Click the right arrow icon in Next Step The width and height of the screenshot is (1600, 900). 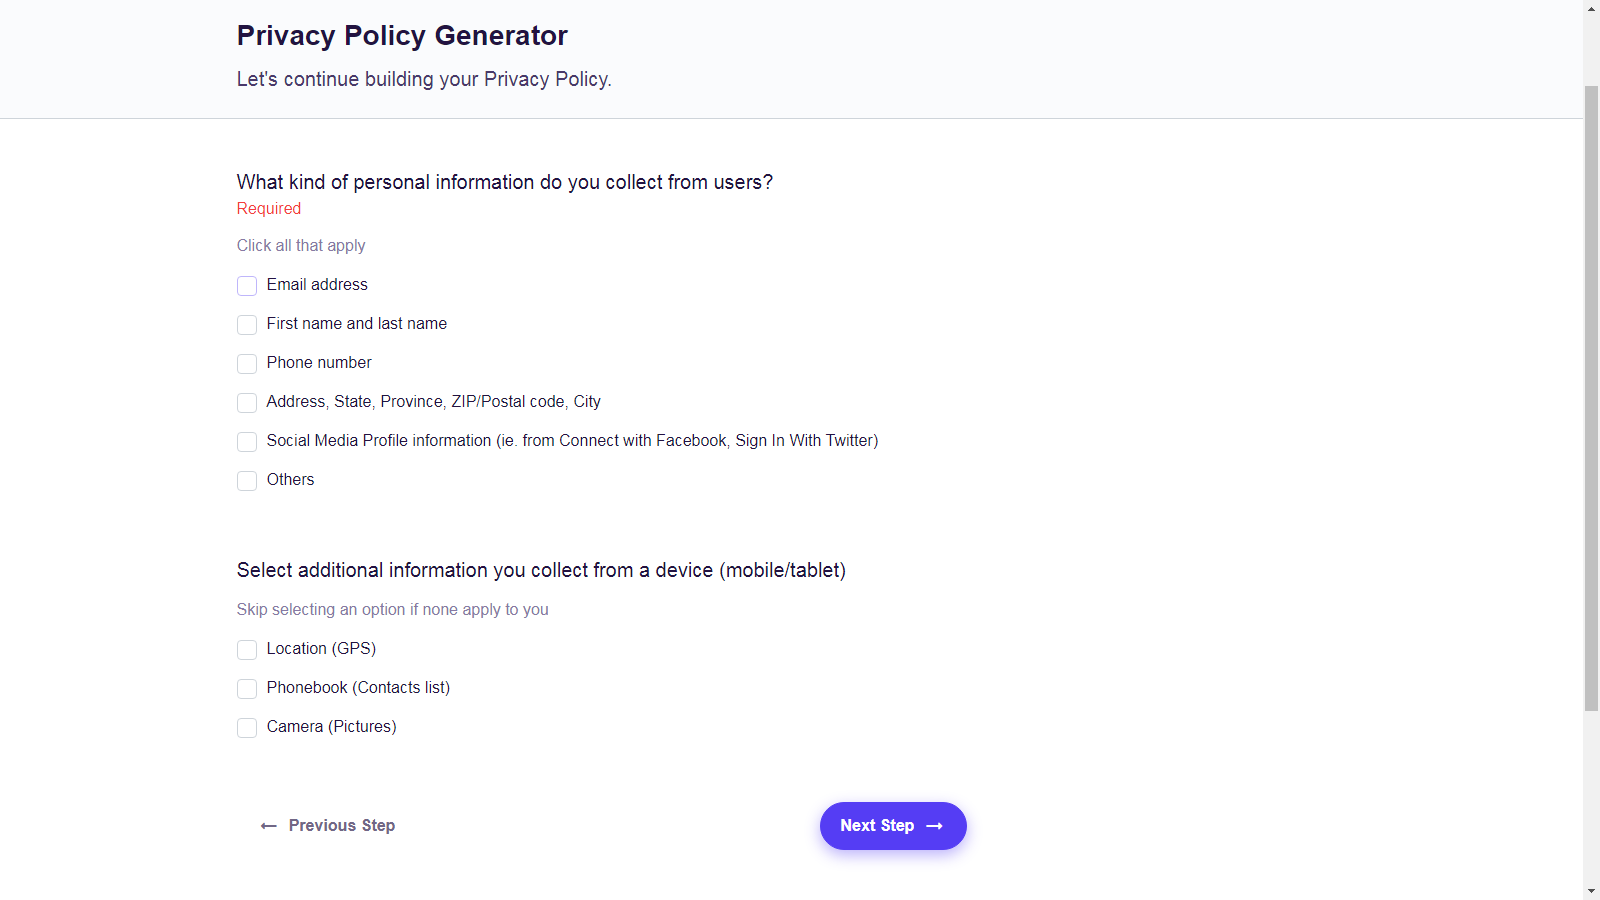[935, 826]
